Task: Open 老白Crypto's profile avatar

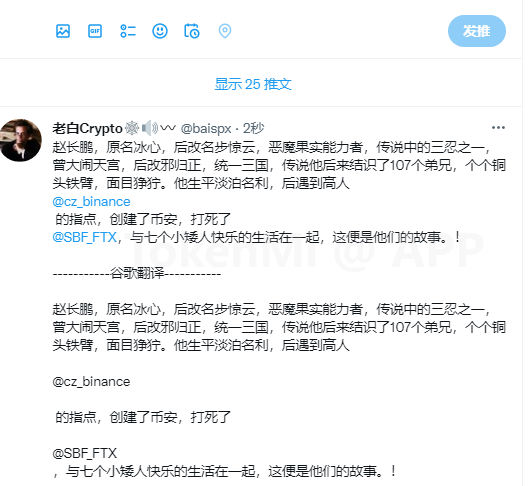Action: [21, 140]
